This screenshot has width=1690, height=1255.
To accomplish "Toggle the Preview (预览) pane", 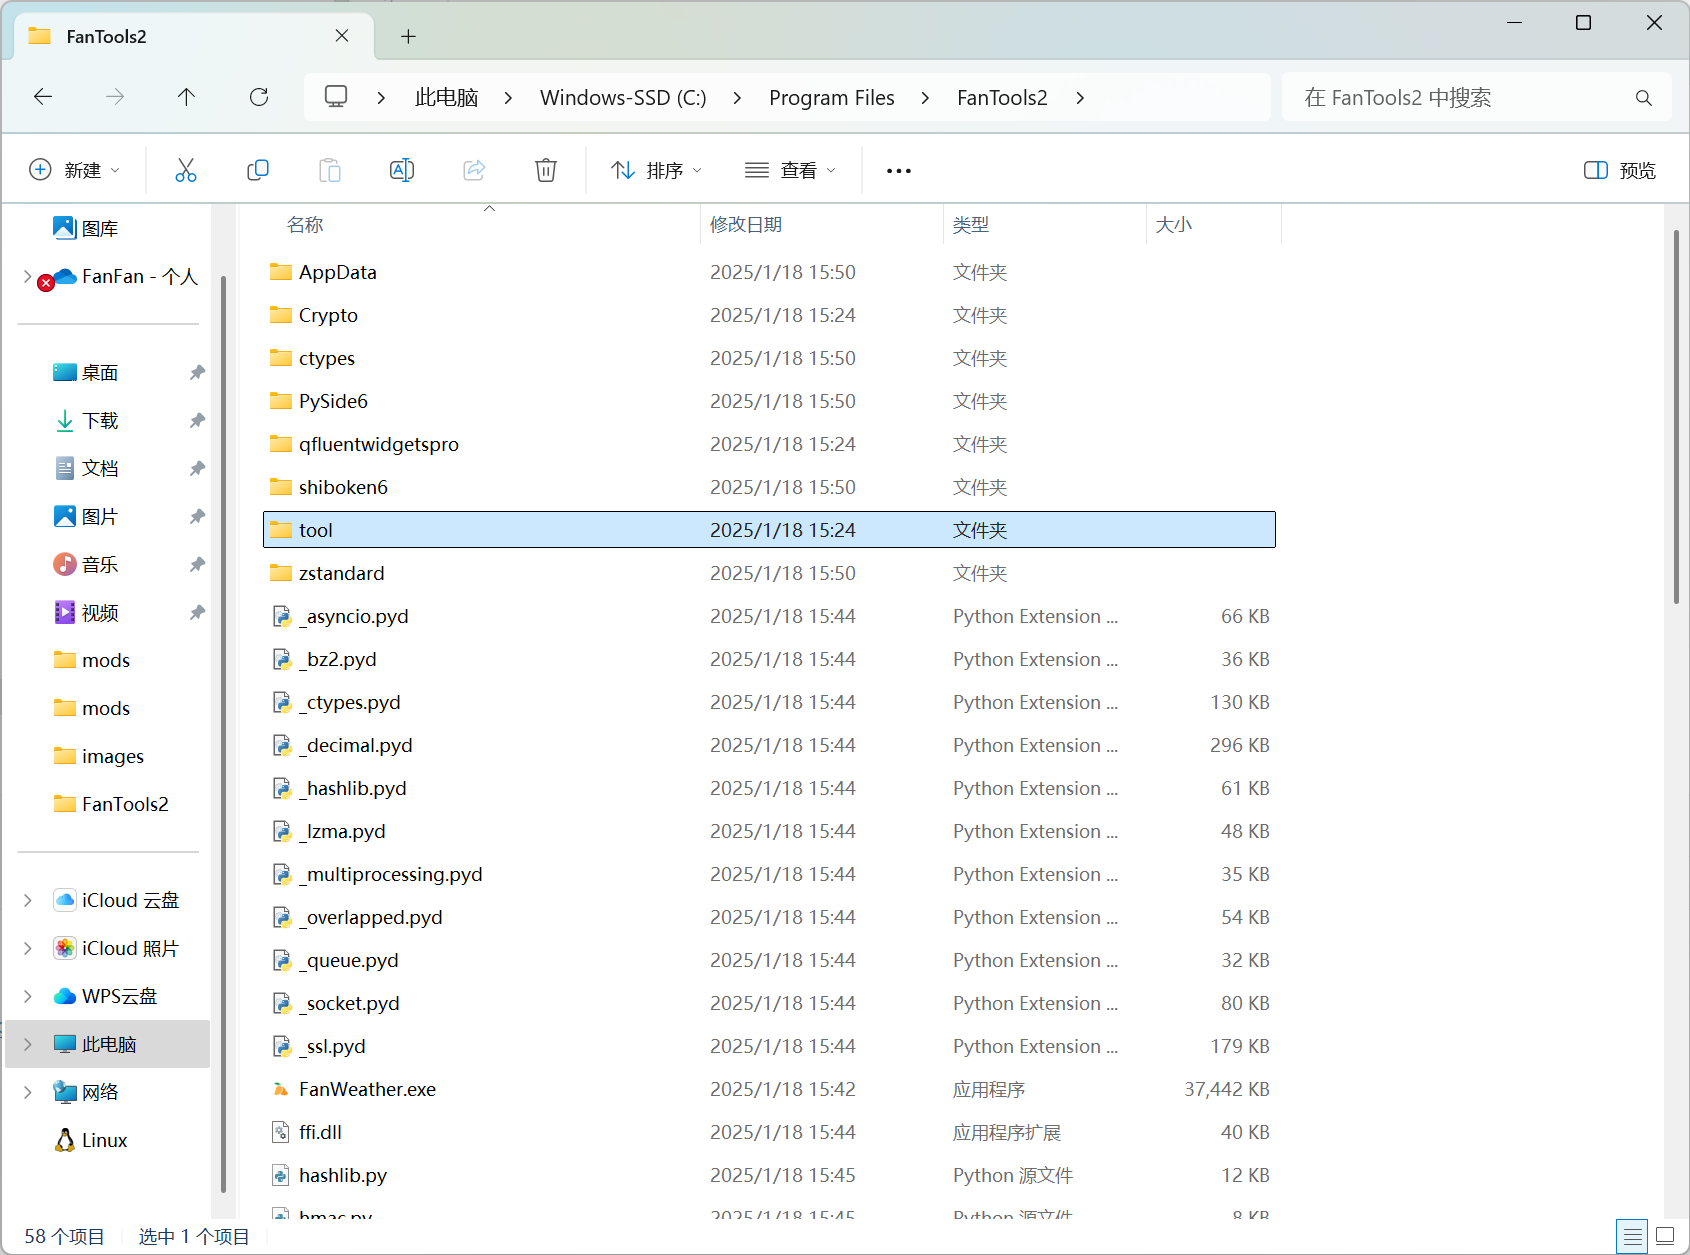I will pos(1620,171).
